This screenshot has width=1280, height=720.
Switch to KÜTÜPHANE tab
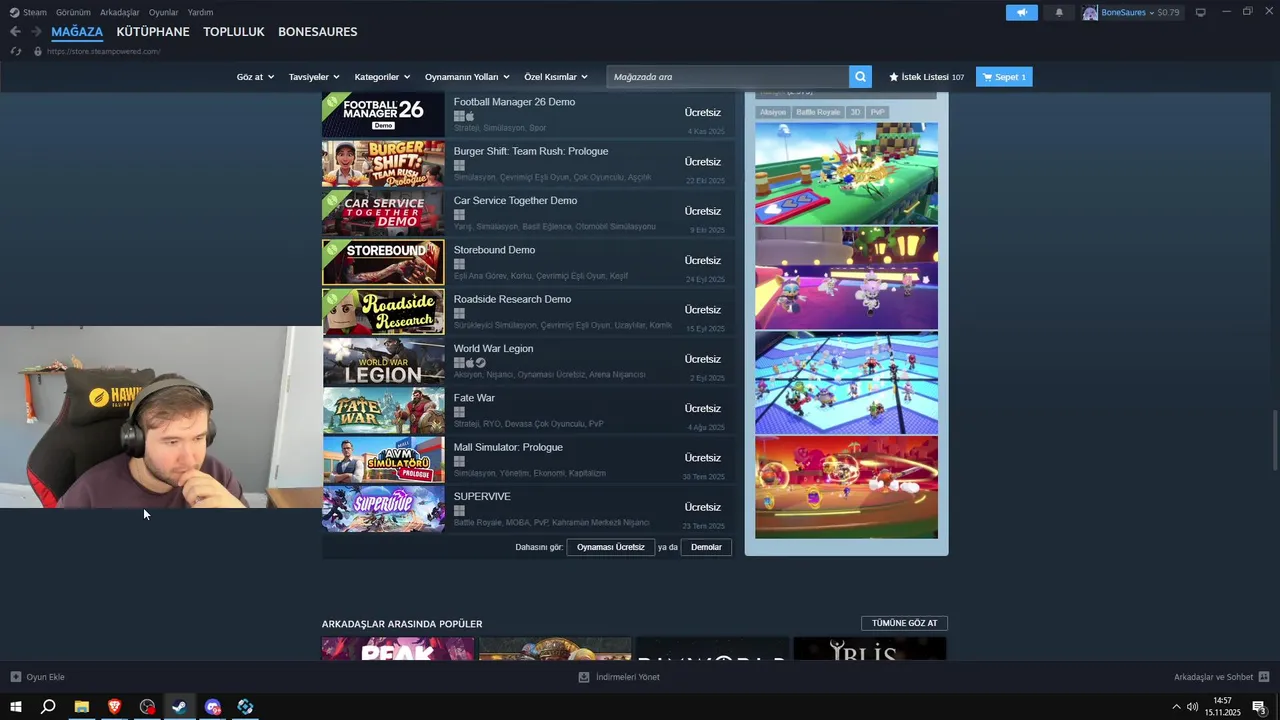153,32
